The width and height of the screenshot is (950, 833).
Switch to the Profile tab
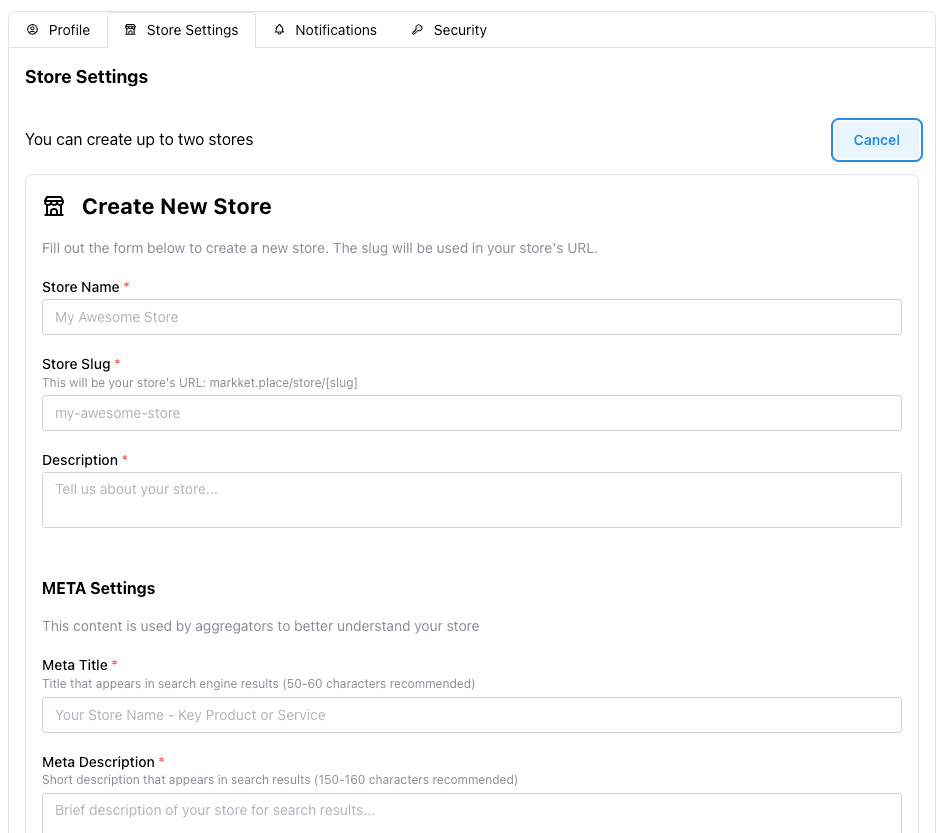(69, 30)
